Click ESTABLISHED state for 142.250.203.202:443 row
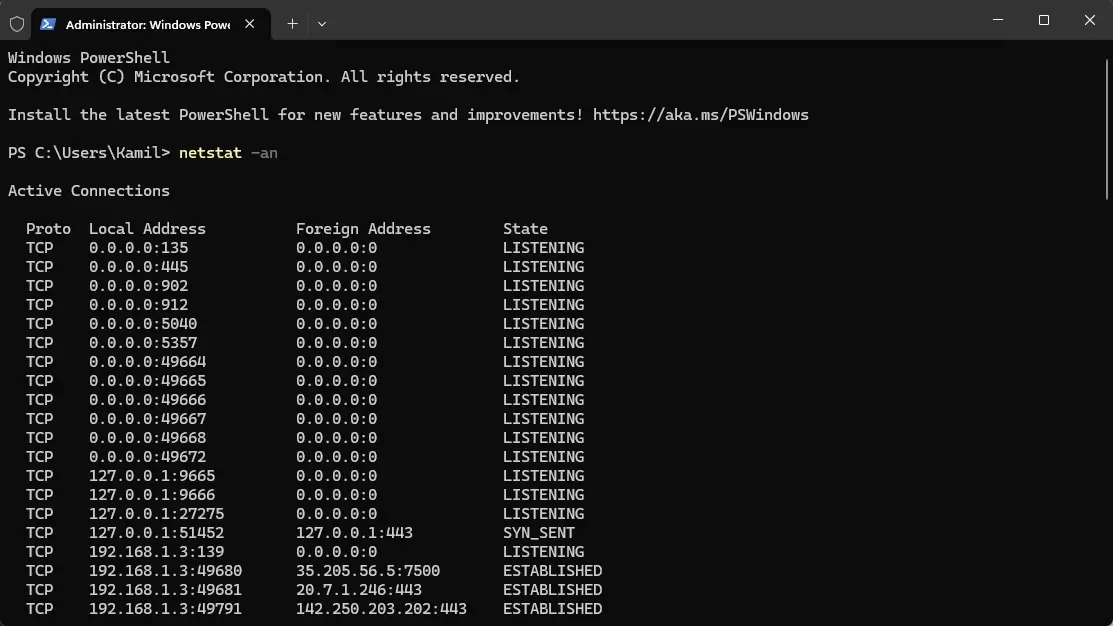Screen dimensions: 1113x626 click(x=552, y=609)
